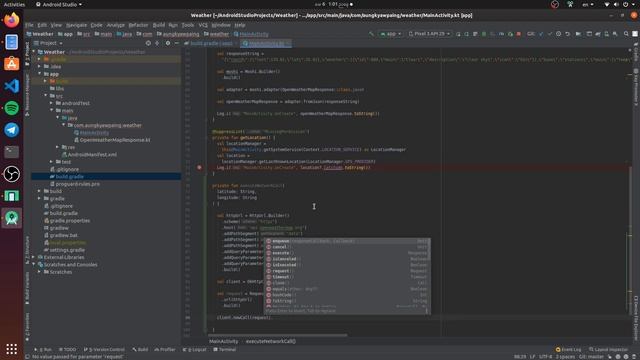Open the Run tool window button
The image size is (640, 360).
tap(43, 350)
